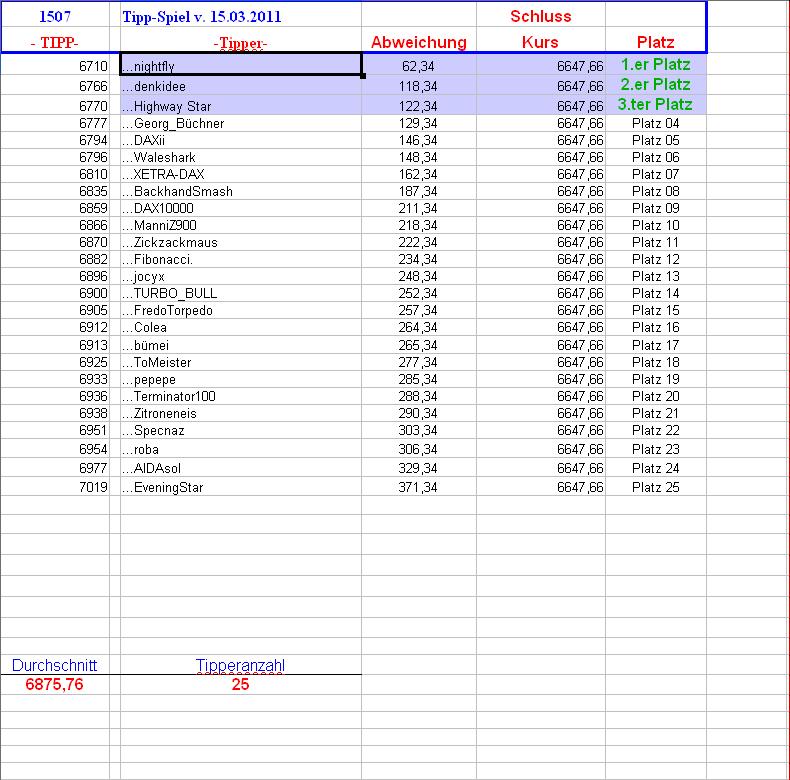Screen dimensions: 790x780
Task: Click the Platz 25 cell
Action: click(655, 487)
